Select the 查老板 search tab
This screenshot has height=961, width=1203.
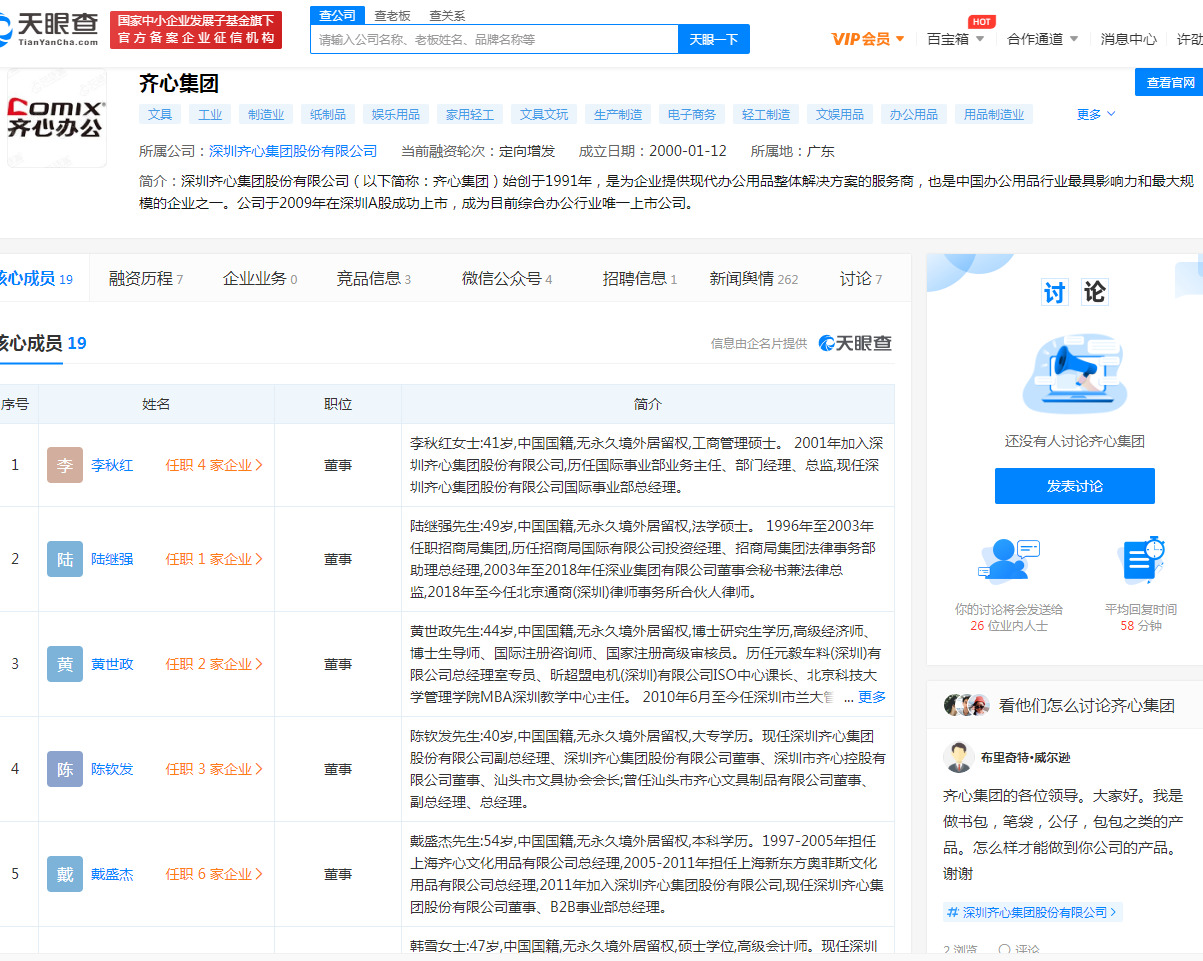(393, 15)
